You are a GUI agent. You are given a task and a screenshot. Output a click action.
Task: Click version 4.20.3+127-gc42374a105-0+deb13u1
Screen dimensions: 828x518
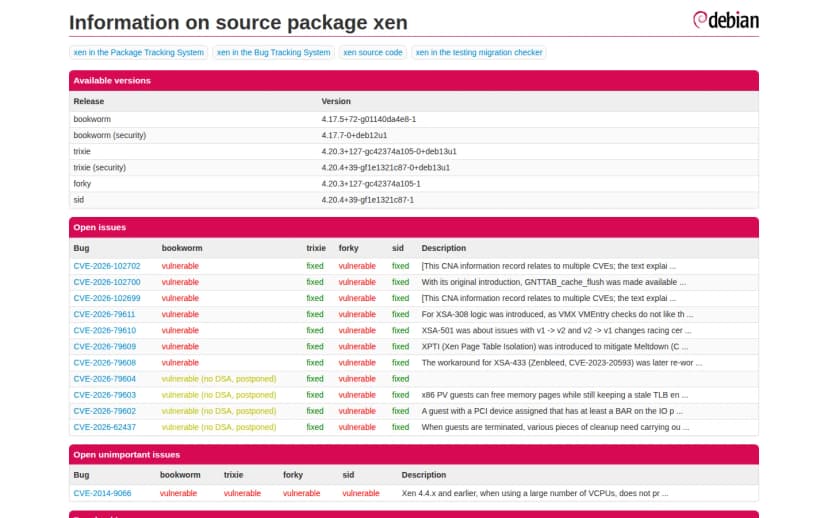coord(389,152)
